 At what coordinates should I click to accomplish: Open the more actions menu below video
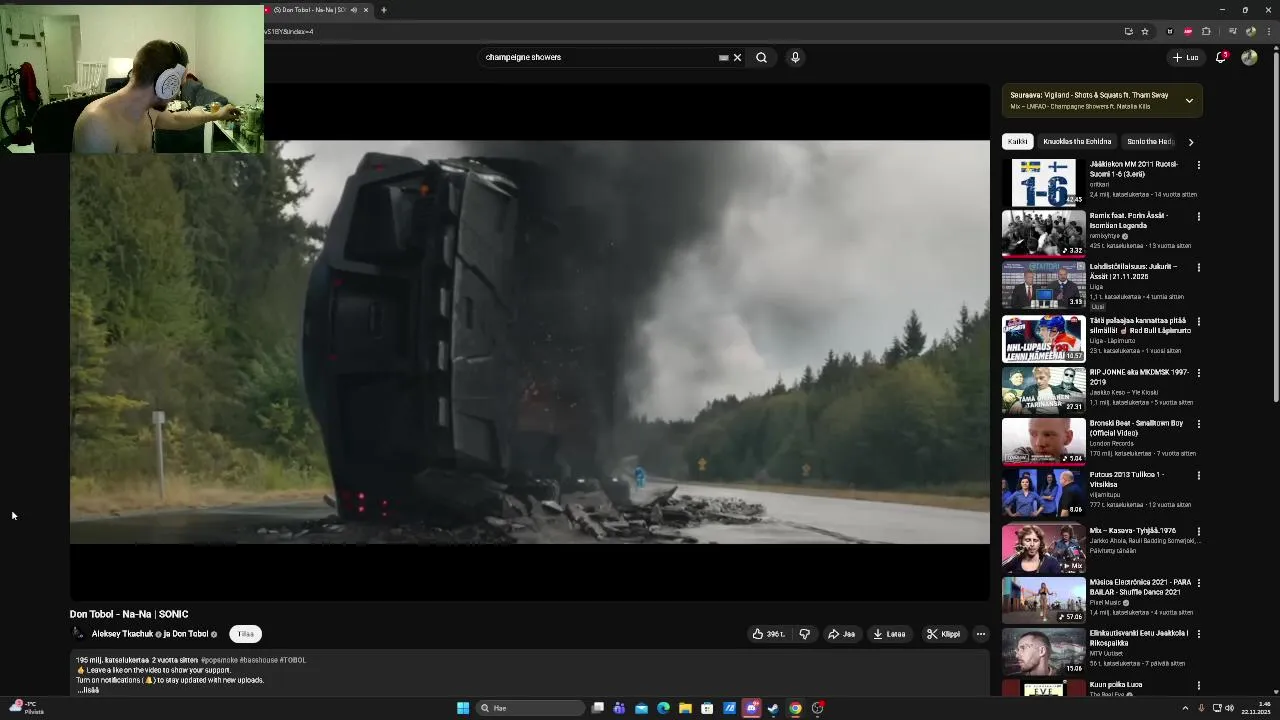[x=981, y=634]
